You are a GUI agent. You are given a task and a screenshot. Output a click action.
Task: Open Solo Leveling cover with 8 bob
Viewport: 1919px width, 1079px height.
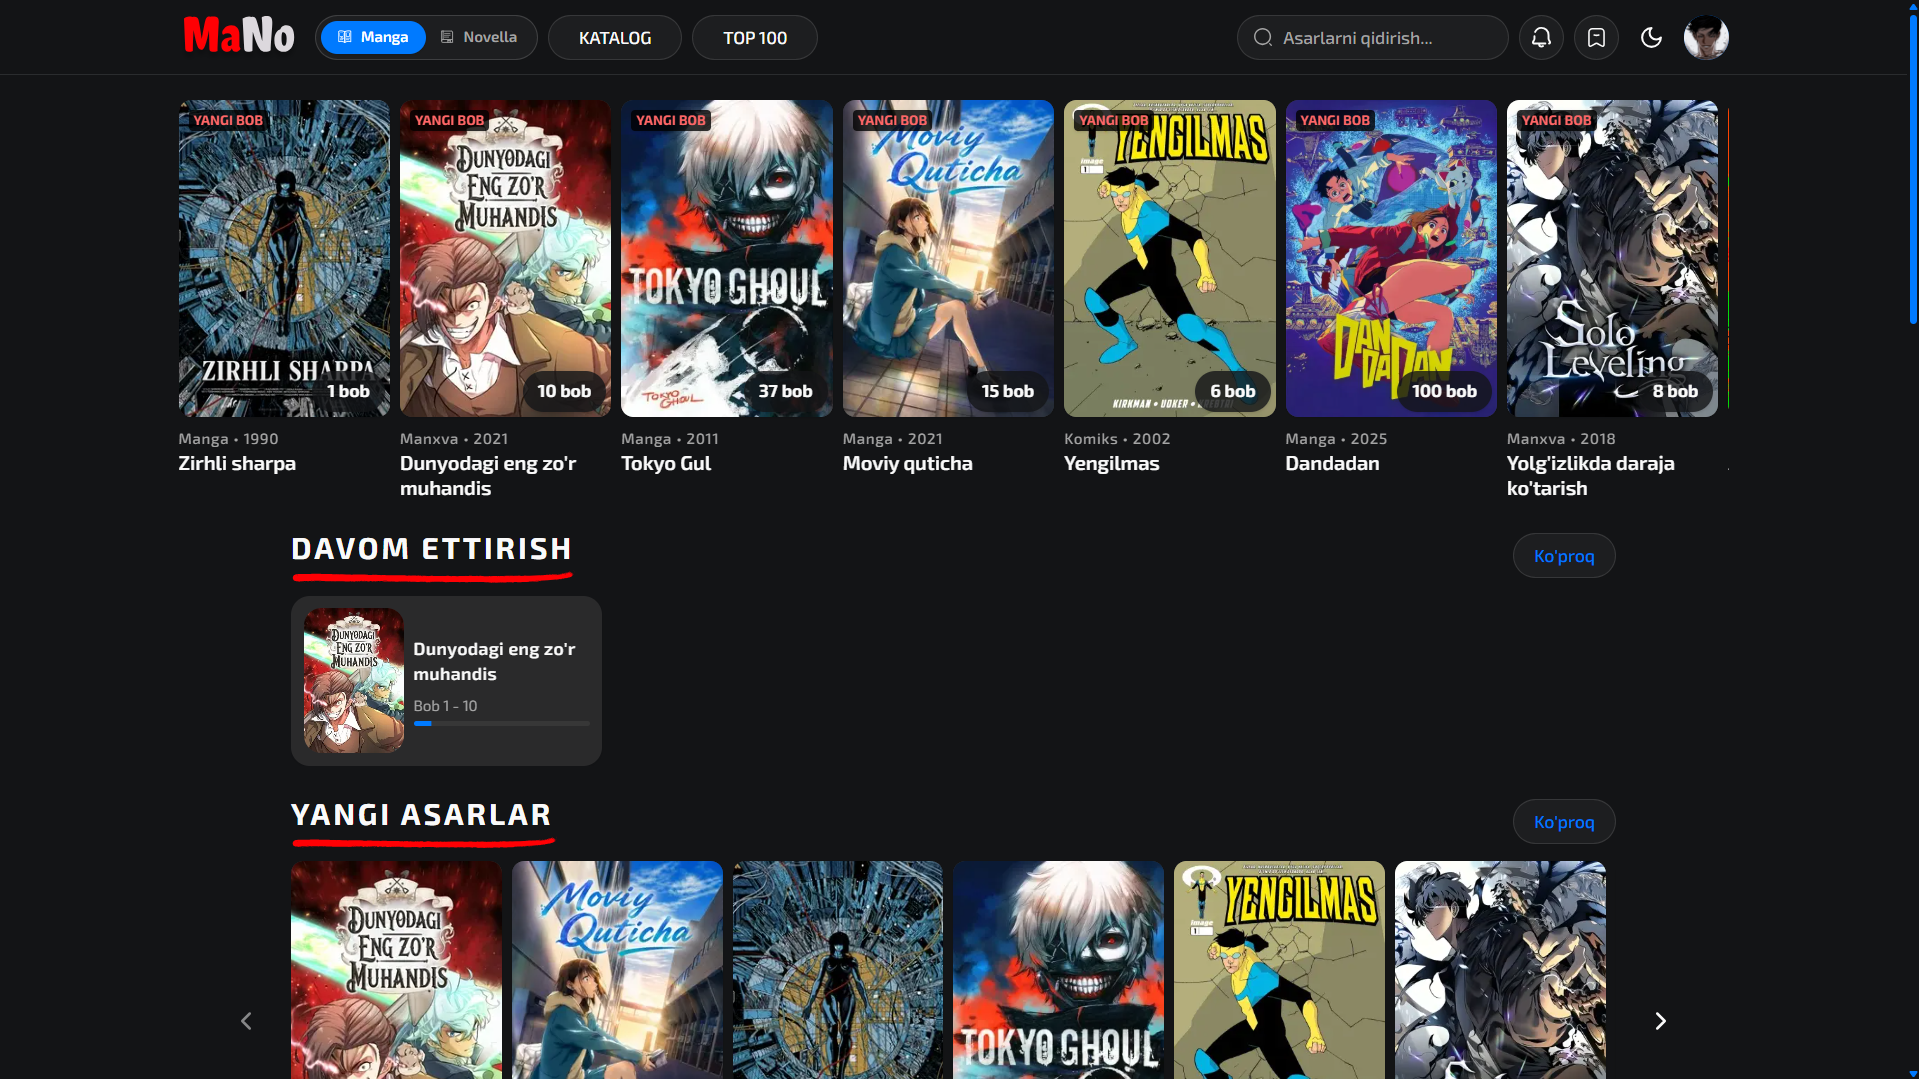(1612, 258)
